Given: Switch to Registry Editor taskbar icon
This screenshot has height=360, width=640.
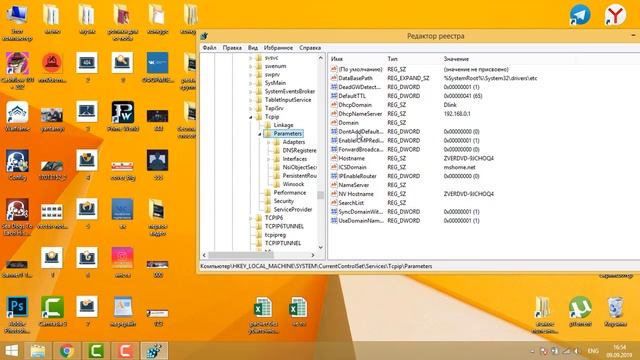Looking at the screenshot, I should pos(154,351).
